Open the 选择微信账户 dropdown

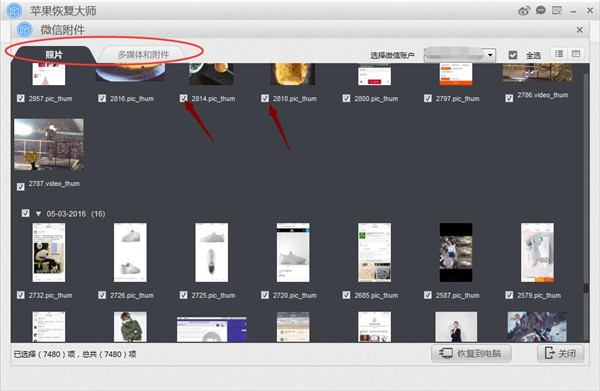point(460,55)
